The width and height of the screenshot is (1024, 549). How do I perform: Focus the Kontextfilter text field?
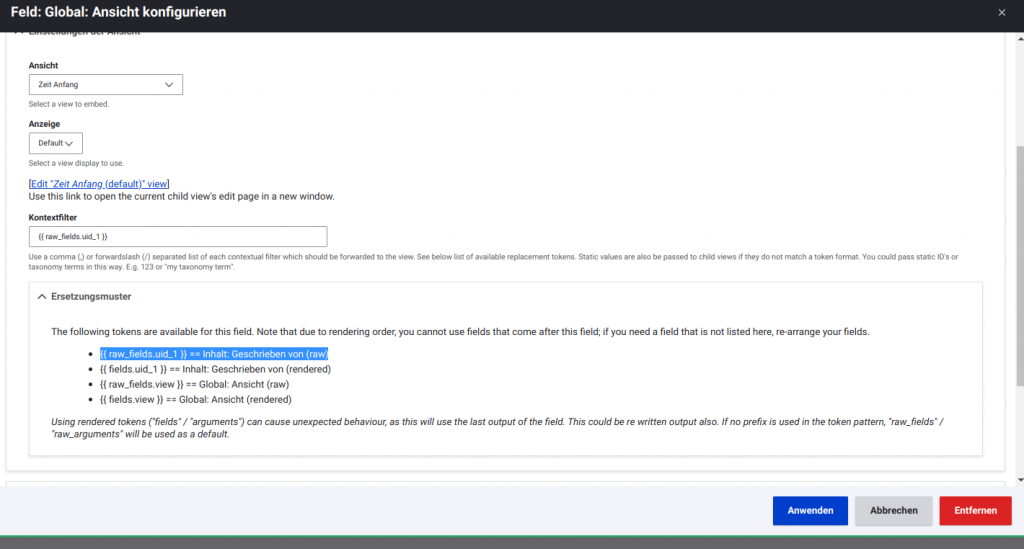point(177,236)
